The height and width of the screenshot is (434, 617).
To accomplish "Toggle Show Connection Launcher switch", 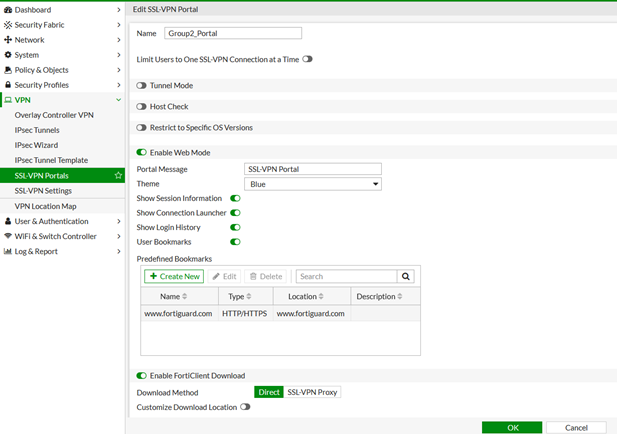I will 235,213.
